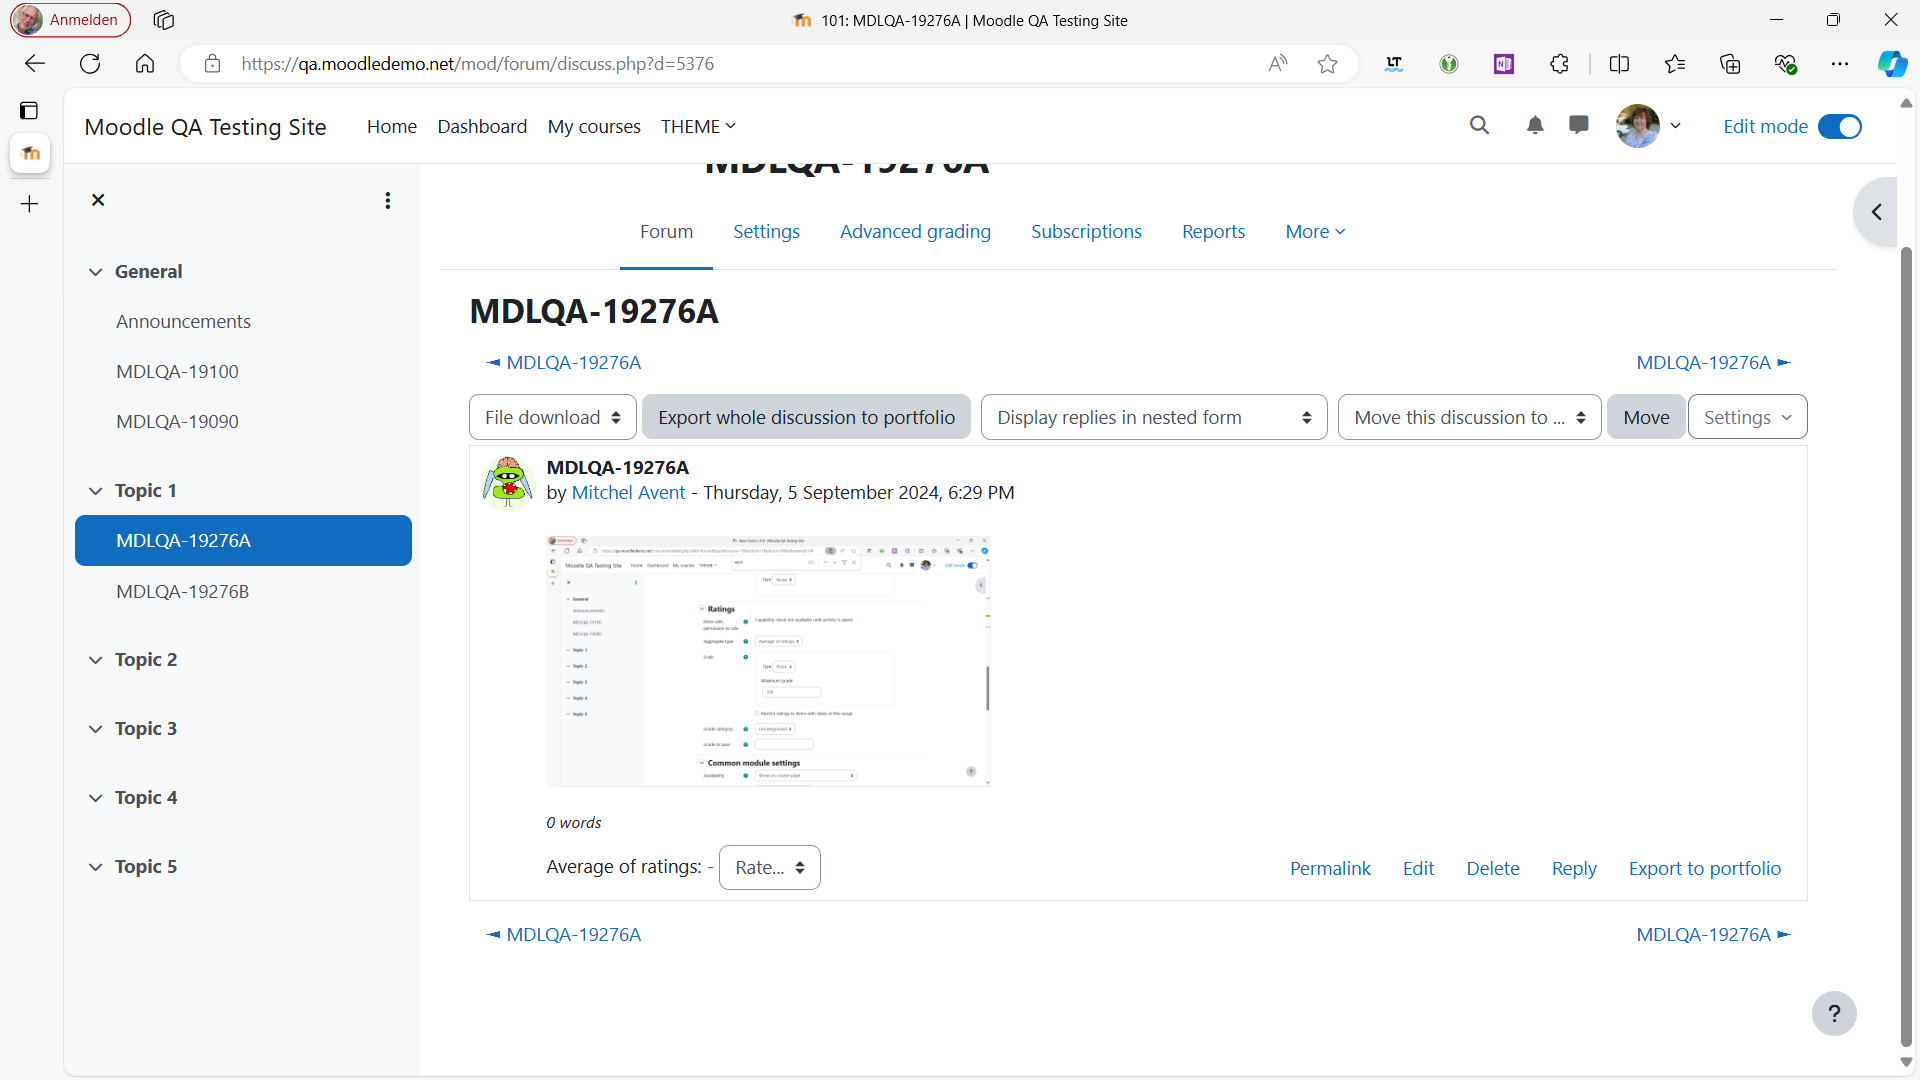This screenshot has width=1920, height=1080.
Task: Open browser extensions puzzle icon
Action: [x=1559, y=64]
